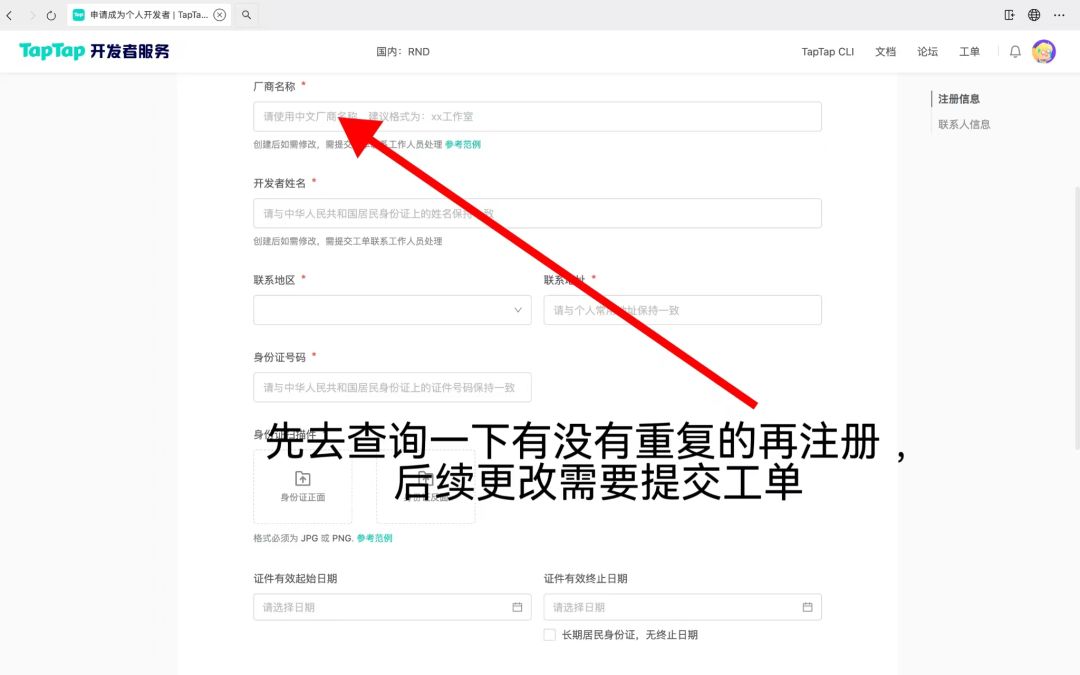The height and width of the screenshot is (675, 1080).
Task: Open calendar for 证件有效终止日期
Action: [x=807, y=607]
